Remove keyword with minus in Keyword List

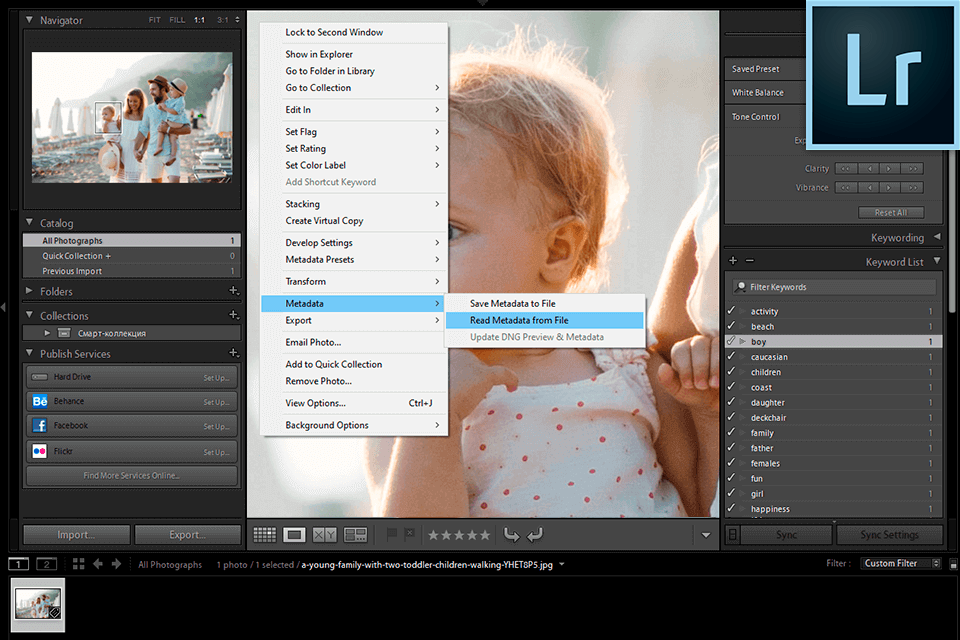tap(749, 260)
